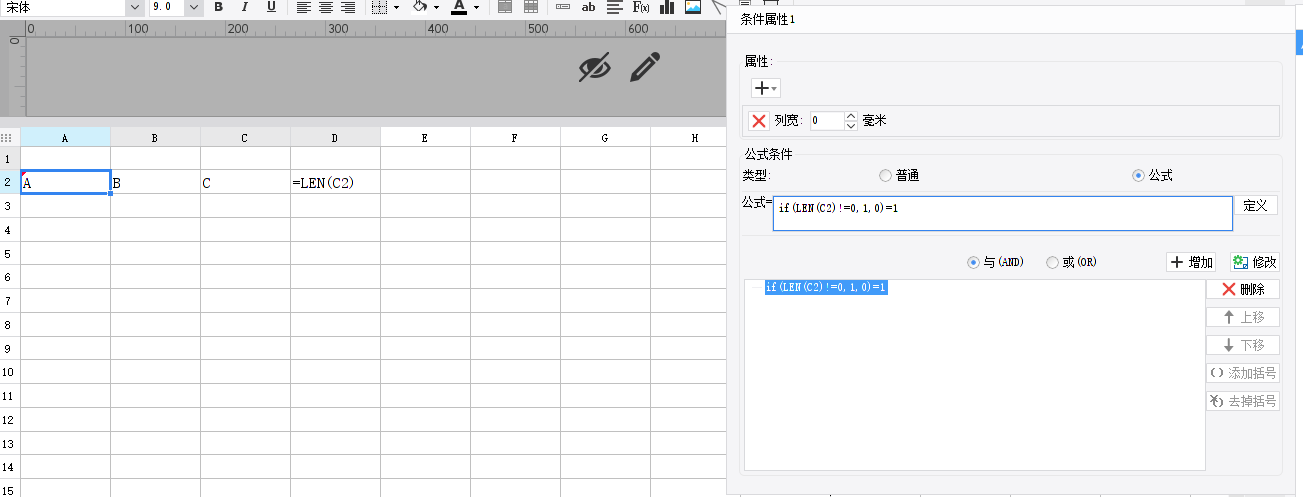
Task: Click the insert formula F(x) icon
Action: coord(641,7)
